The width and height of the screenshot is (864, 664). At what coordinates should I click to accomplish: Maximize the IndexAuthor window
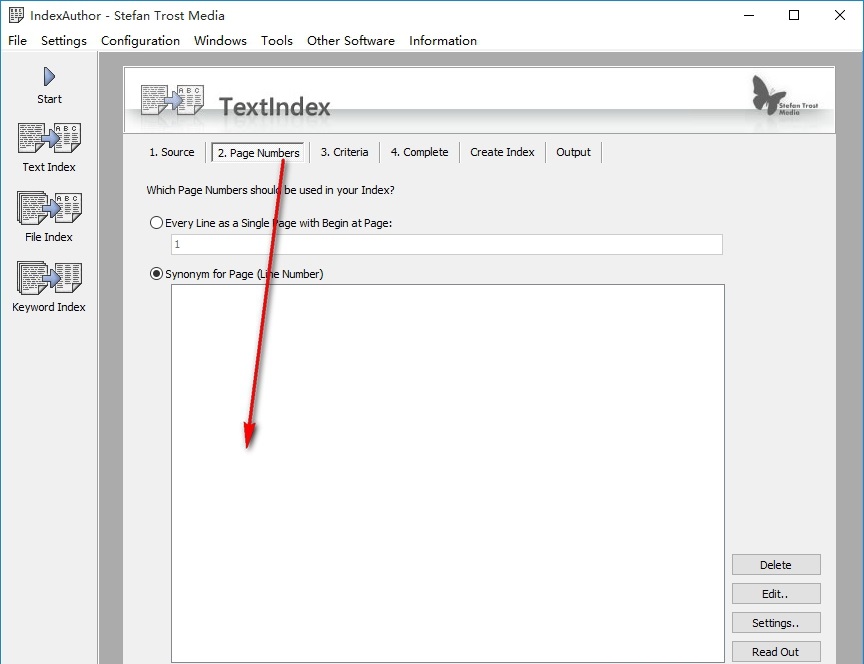tap(794, 15)
